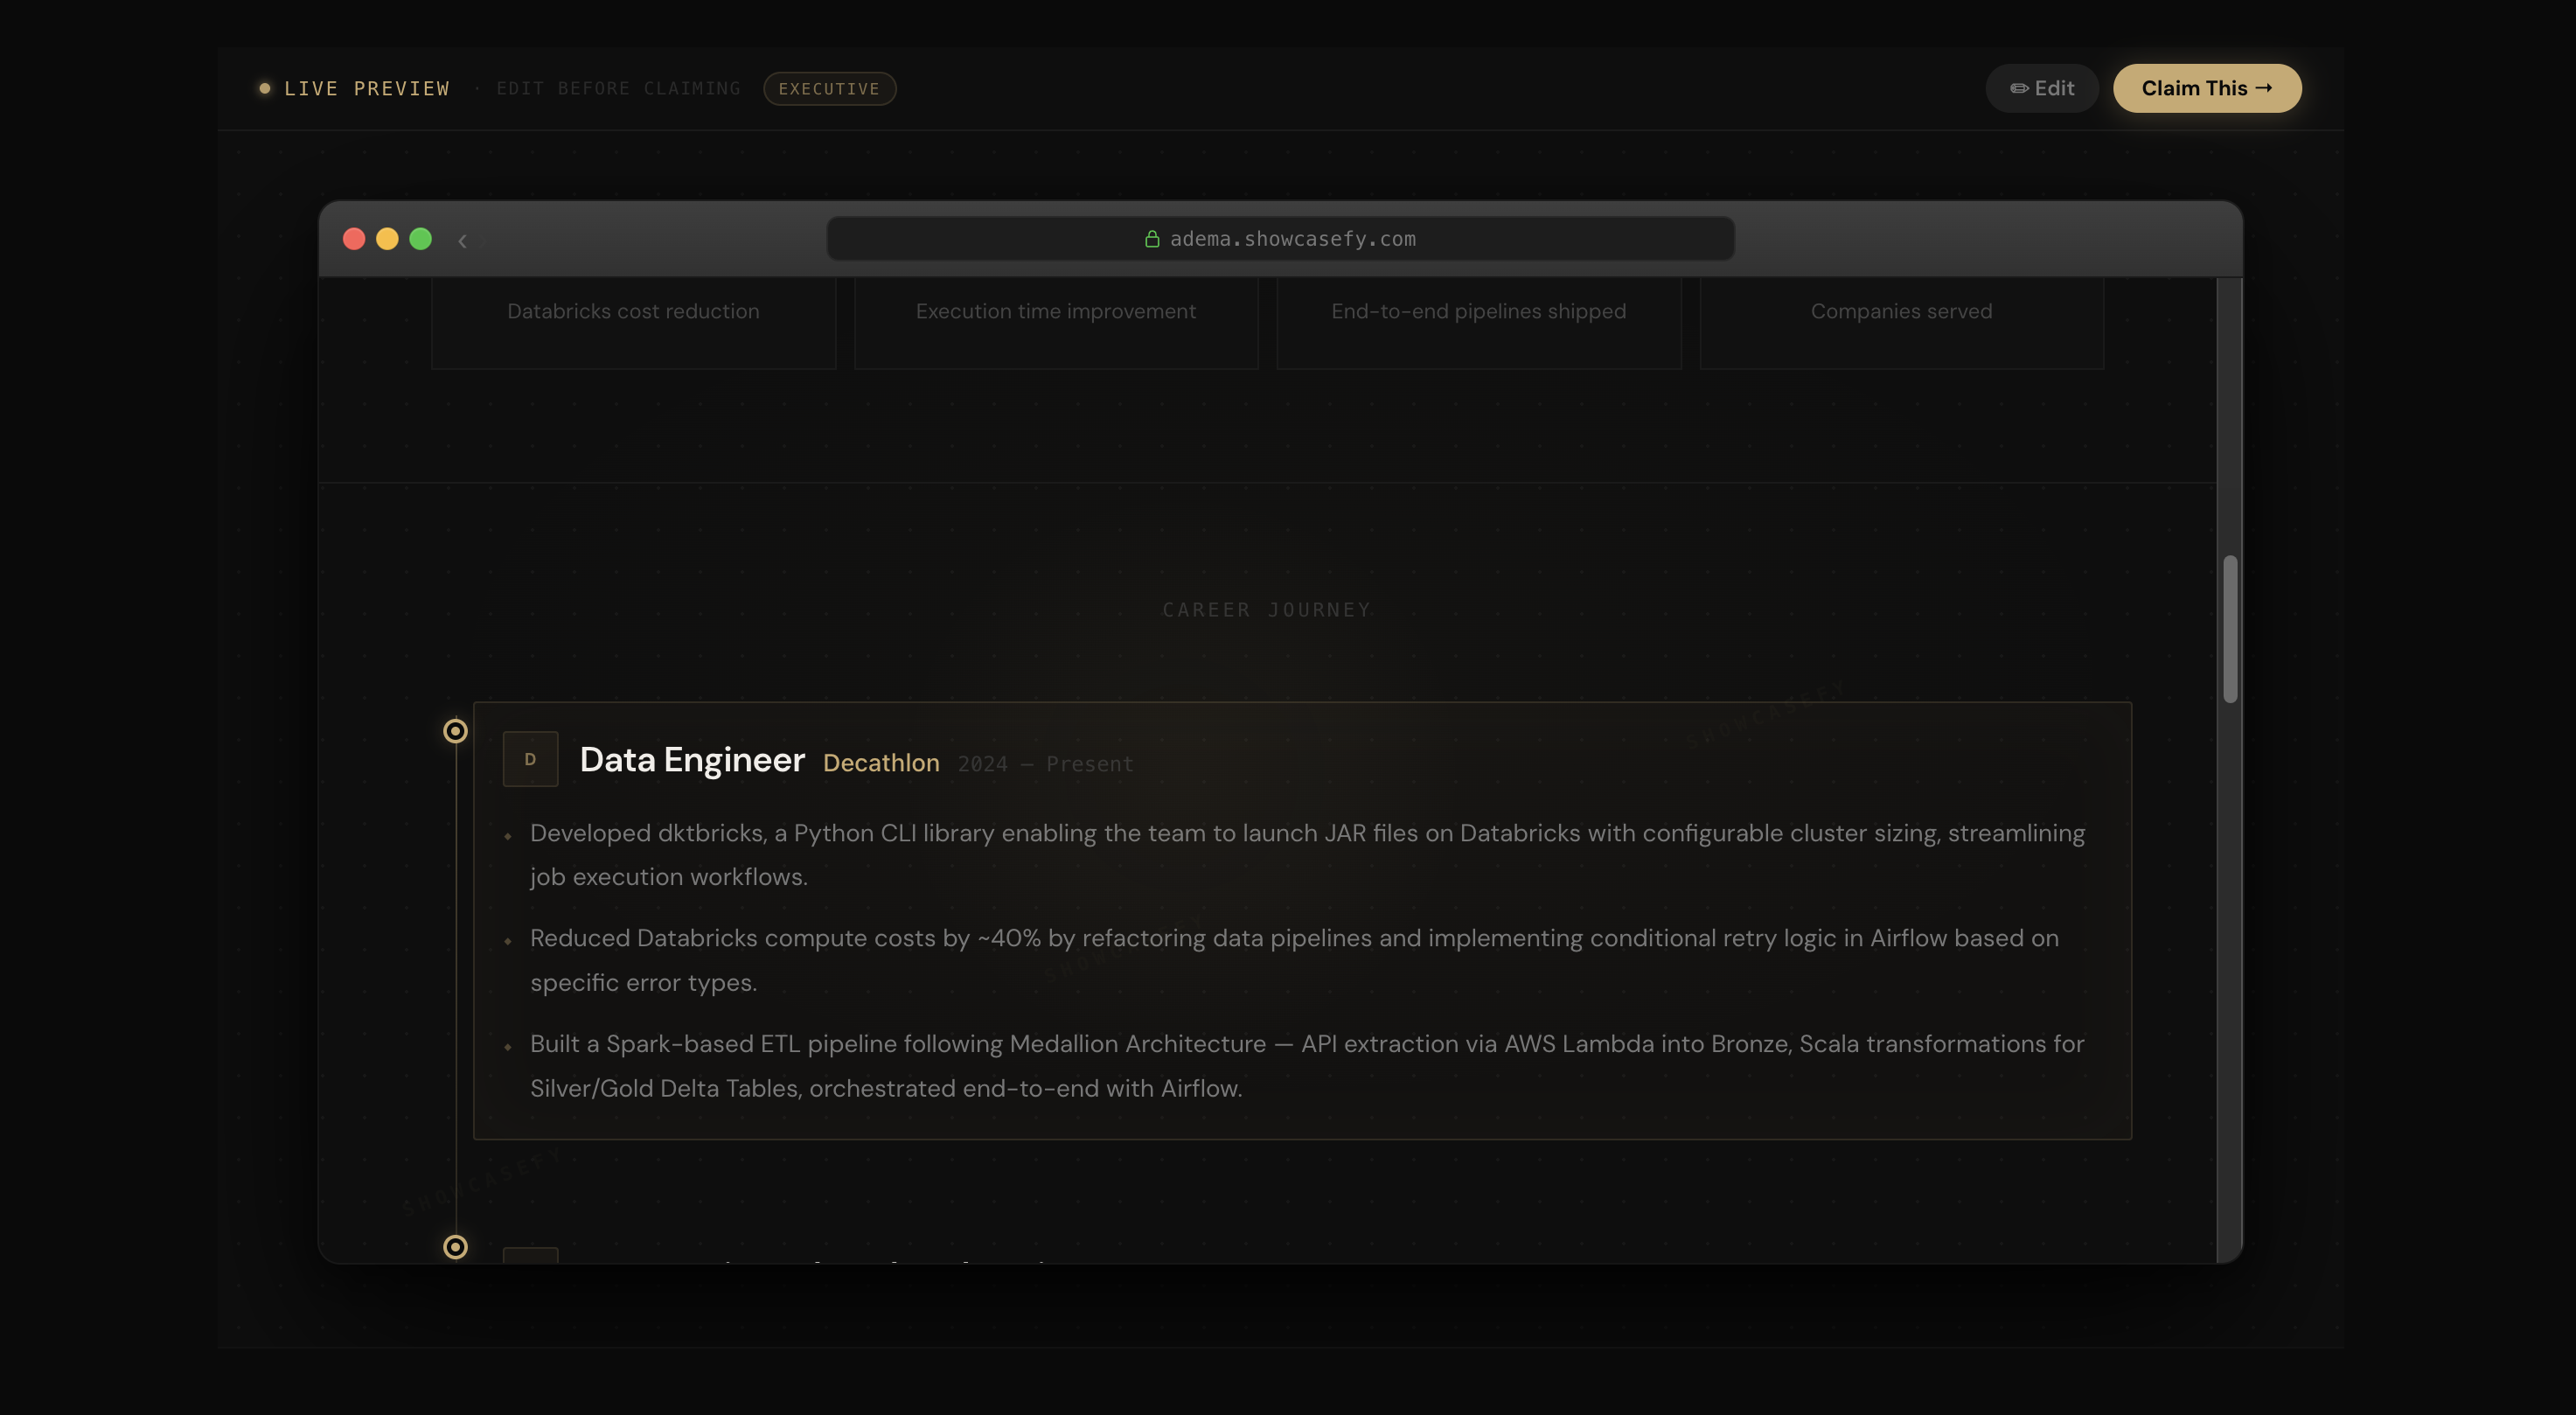Click the Decathlon timeline marker circle
Image resolution: width=2576 pixels, height=1415 pixels.
pyautogui.click(x=455, y=731)
